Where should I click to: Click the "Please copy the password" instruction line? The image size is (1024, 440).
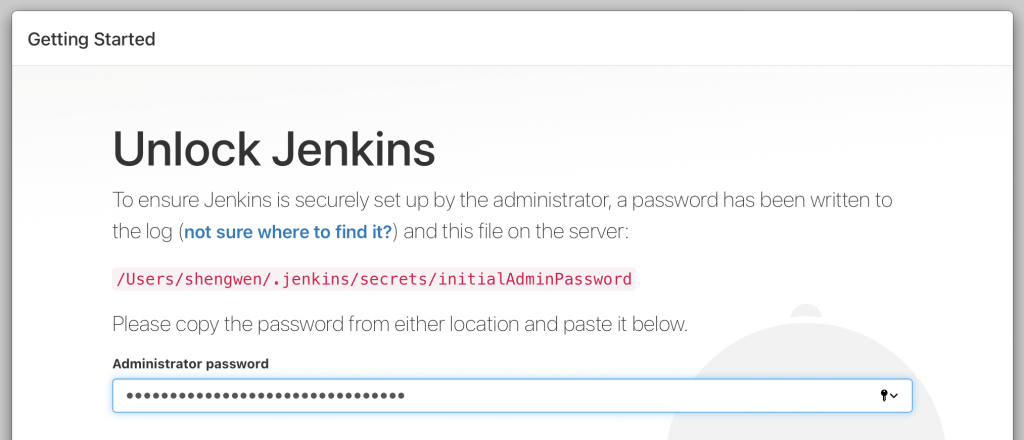(x=400, y=324)
